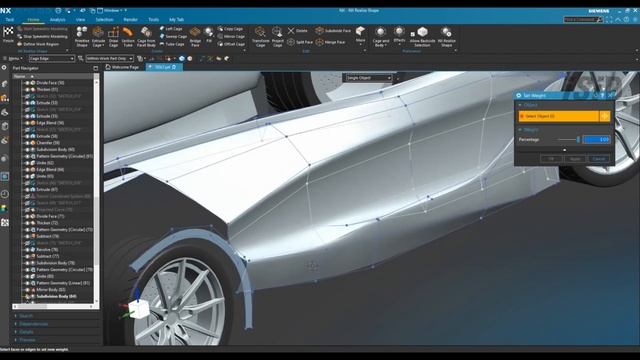
Task: Click the Tube Cage command
Action: click(172, 44)
